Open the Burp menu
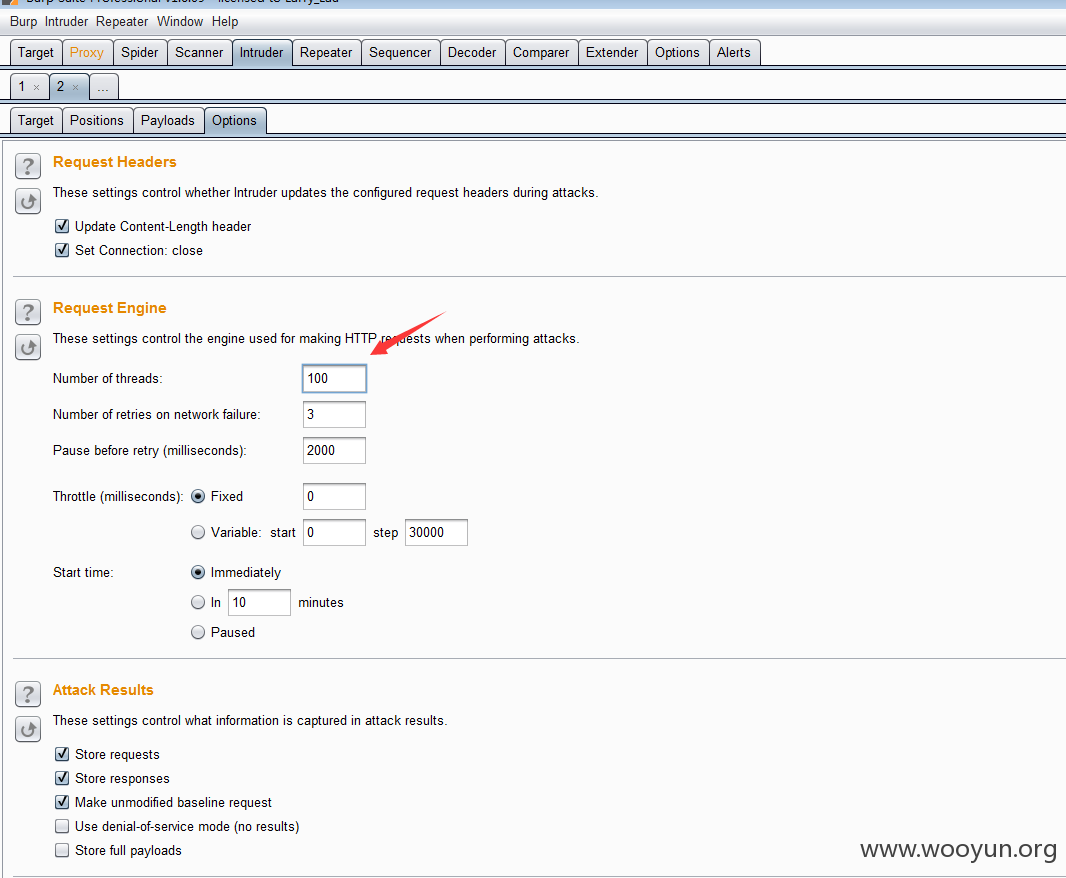The image size is (1066, 878). [x=24, y=22]
